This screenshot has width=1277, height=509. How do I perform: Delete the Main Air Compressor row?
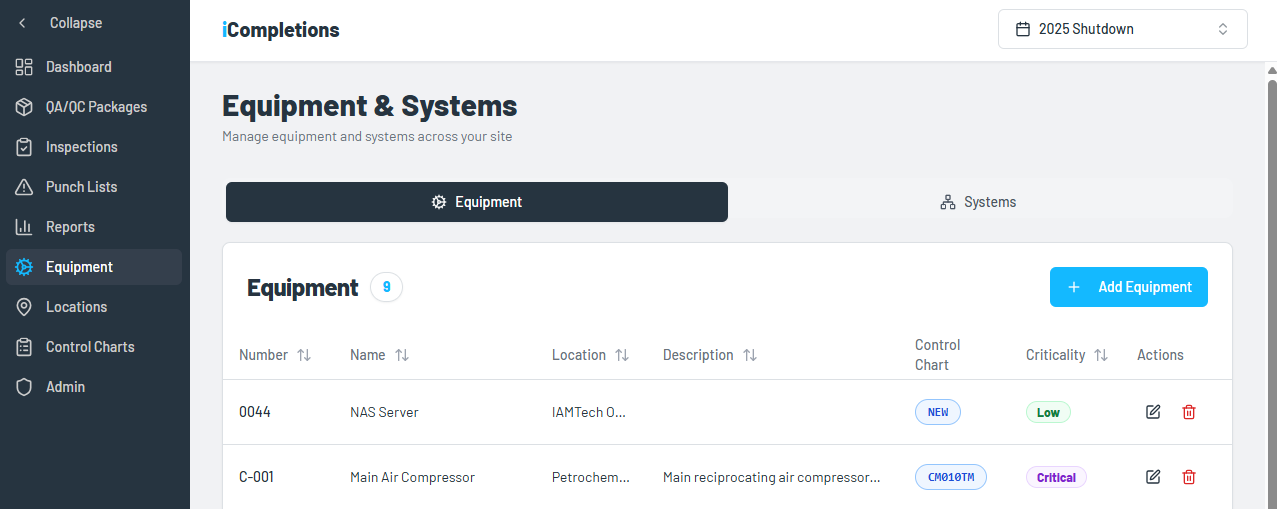(x=1189, y=477)
